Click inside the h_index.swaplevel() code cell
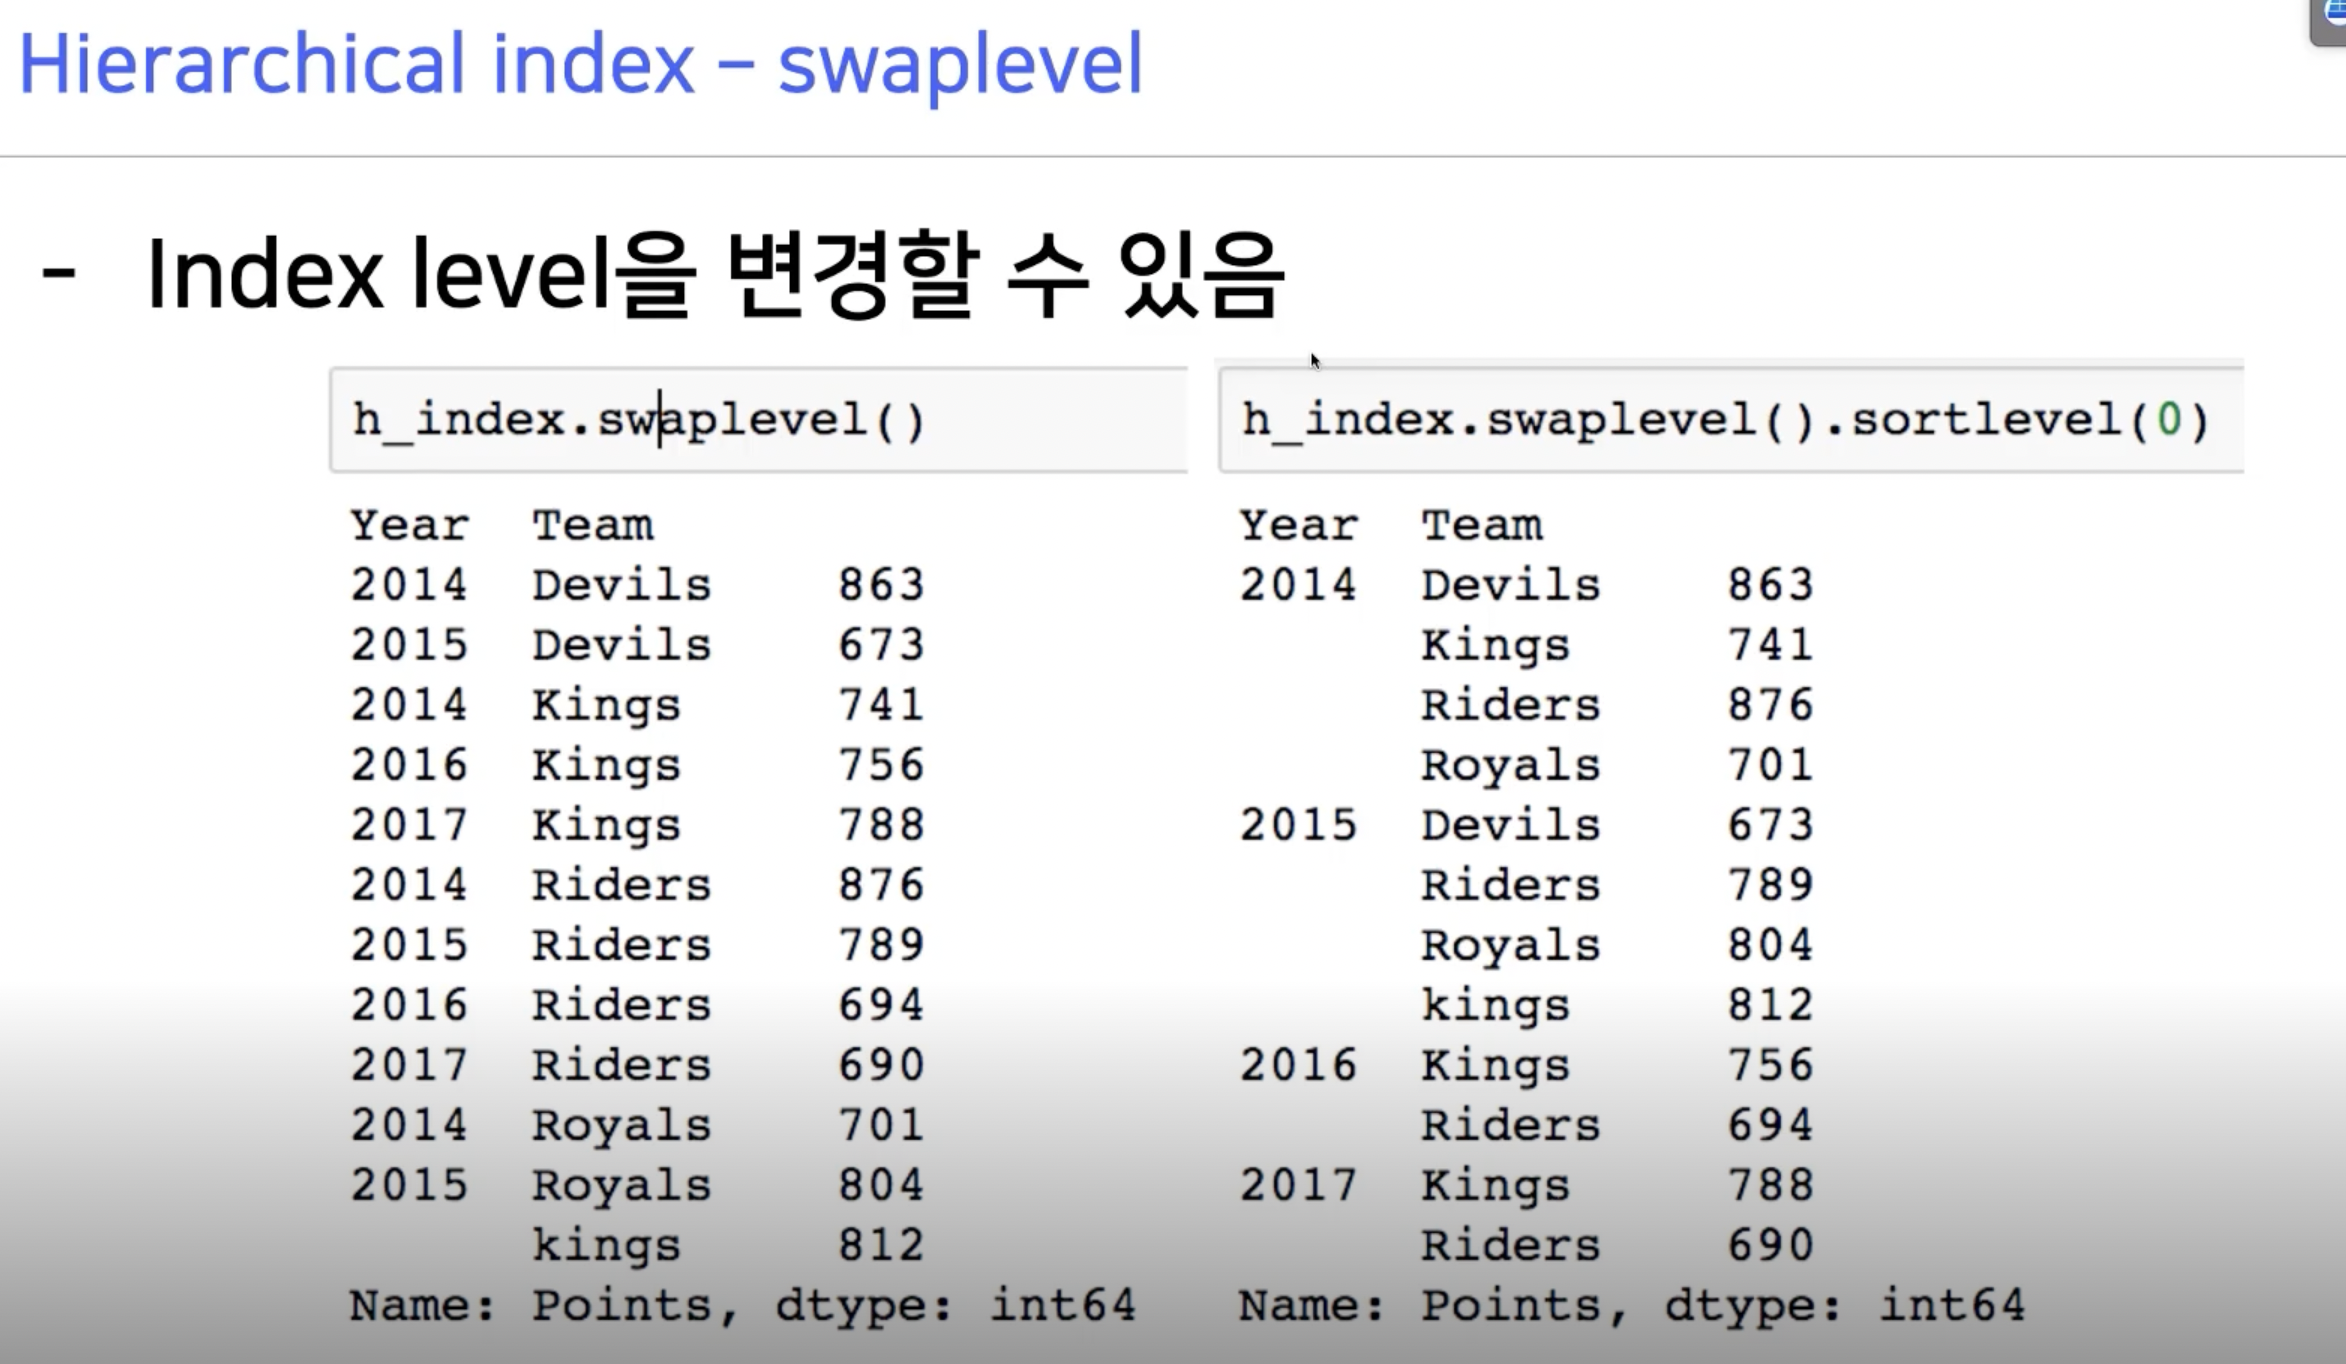The height and width of the screenshot is (1364, 2346). pyautogui.click(x=758, y=420)
